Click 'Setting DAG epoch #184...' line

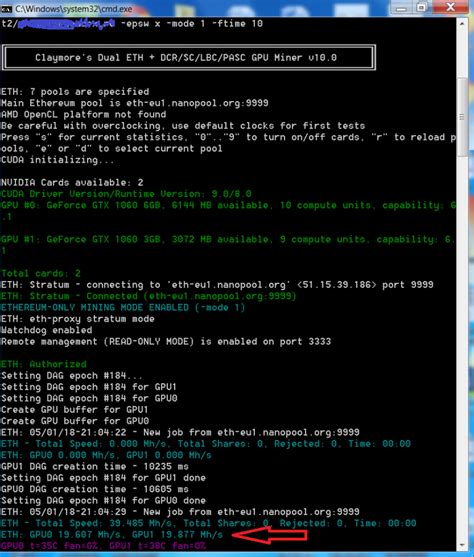point(72,376)
